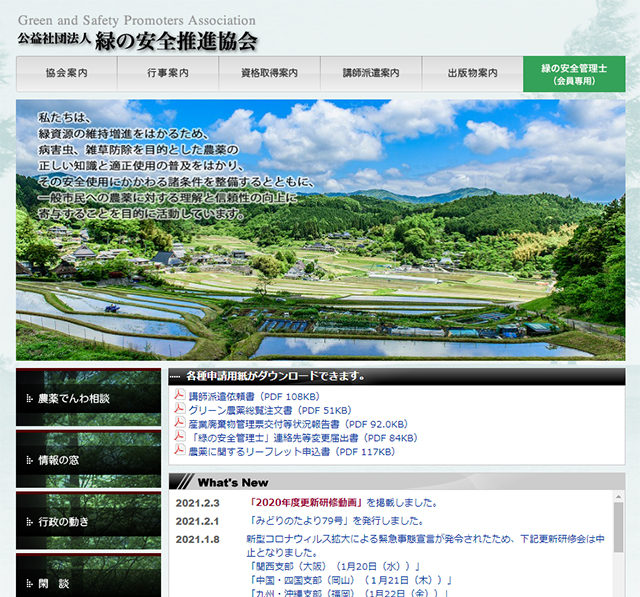This screenshot has width=640, height=597.
Task: Click PDF icon next to グリーン農薬総覧注文書
Action: click(x=180, y=410)
